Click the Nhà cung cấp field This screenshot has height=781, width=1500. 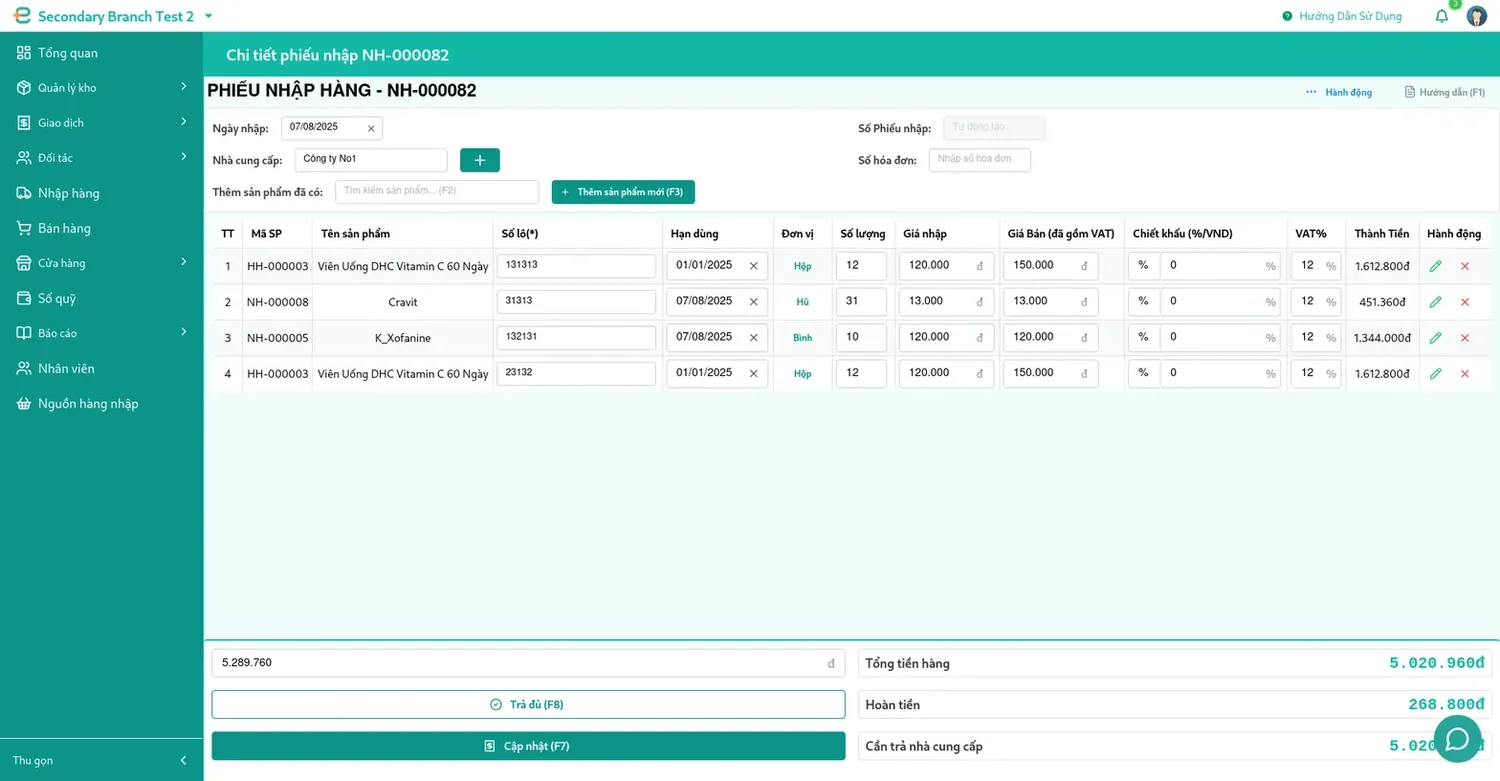point(371,159)
